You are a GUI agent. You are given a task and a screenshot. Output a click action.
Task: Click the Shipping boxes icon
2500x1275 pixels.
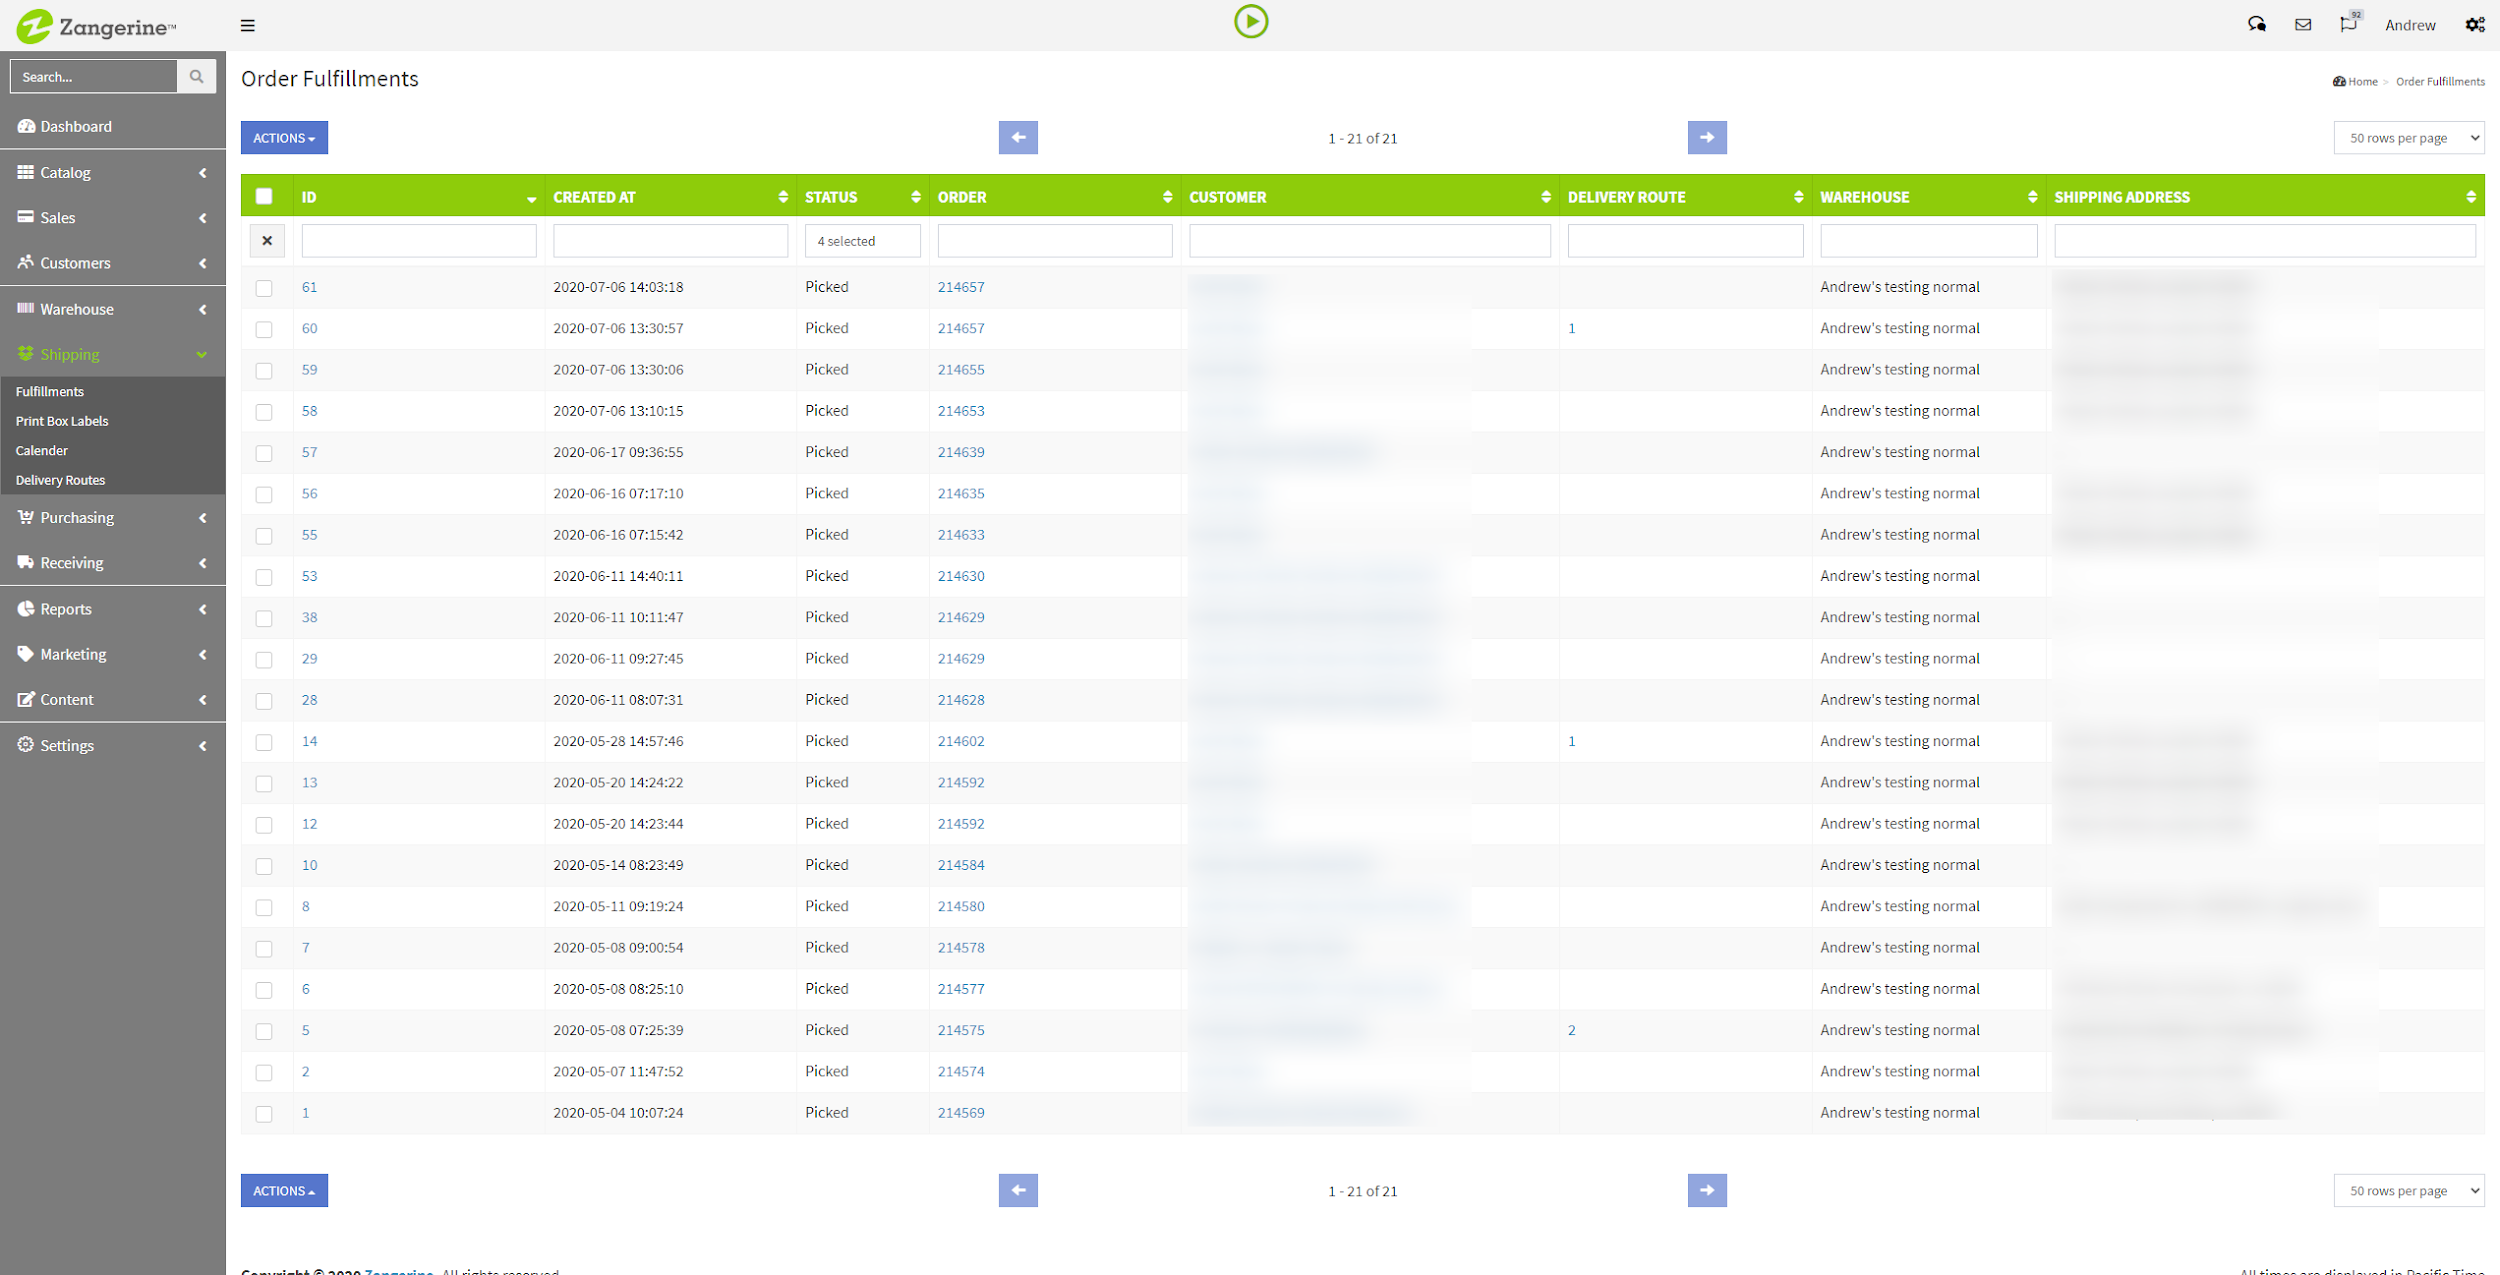click(26, 353)
